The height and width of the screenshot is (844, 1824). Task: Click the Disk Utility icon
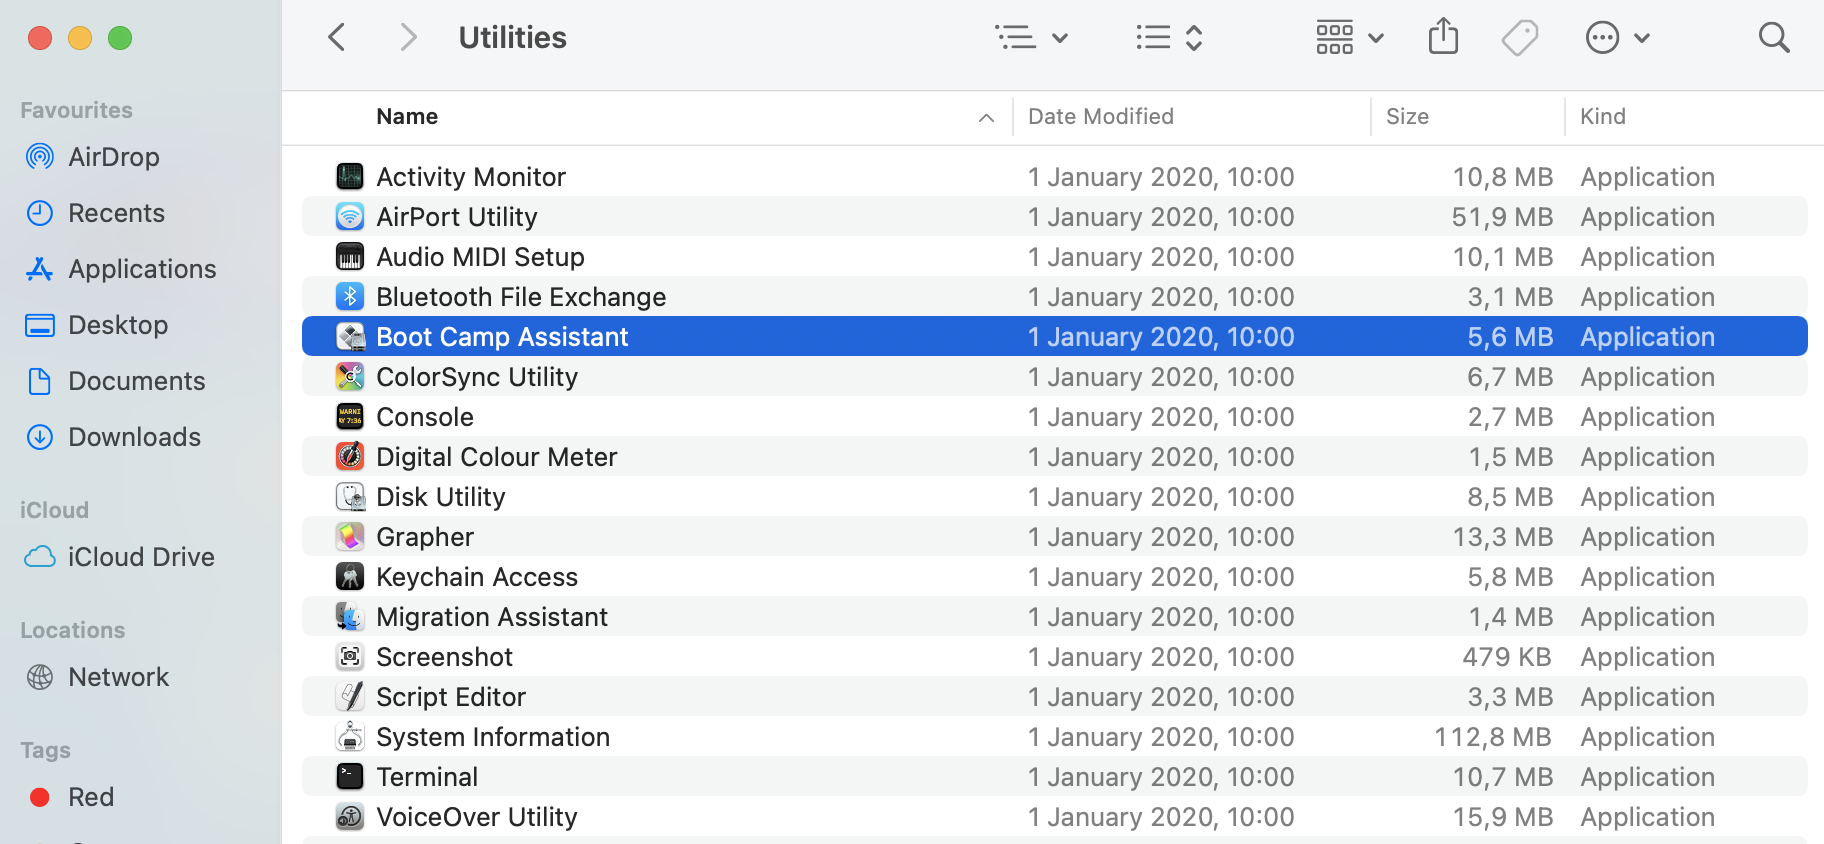click(x=350, y=497)
